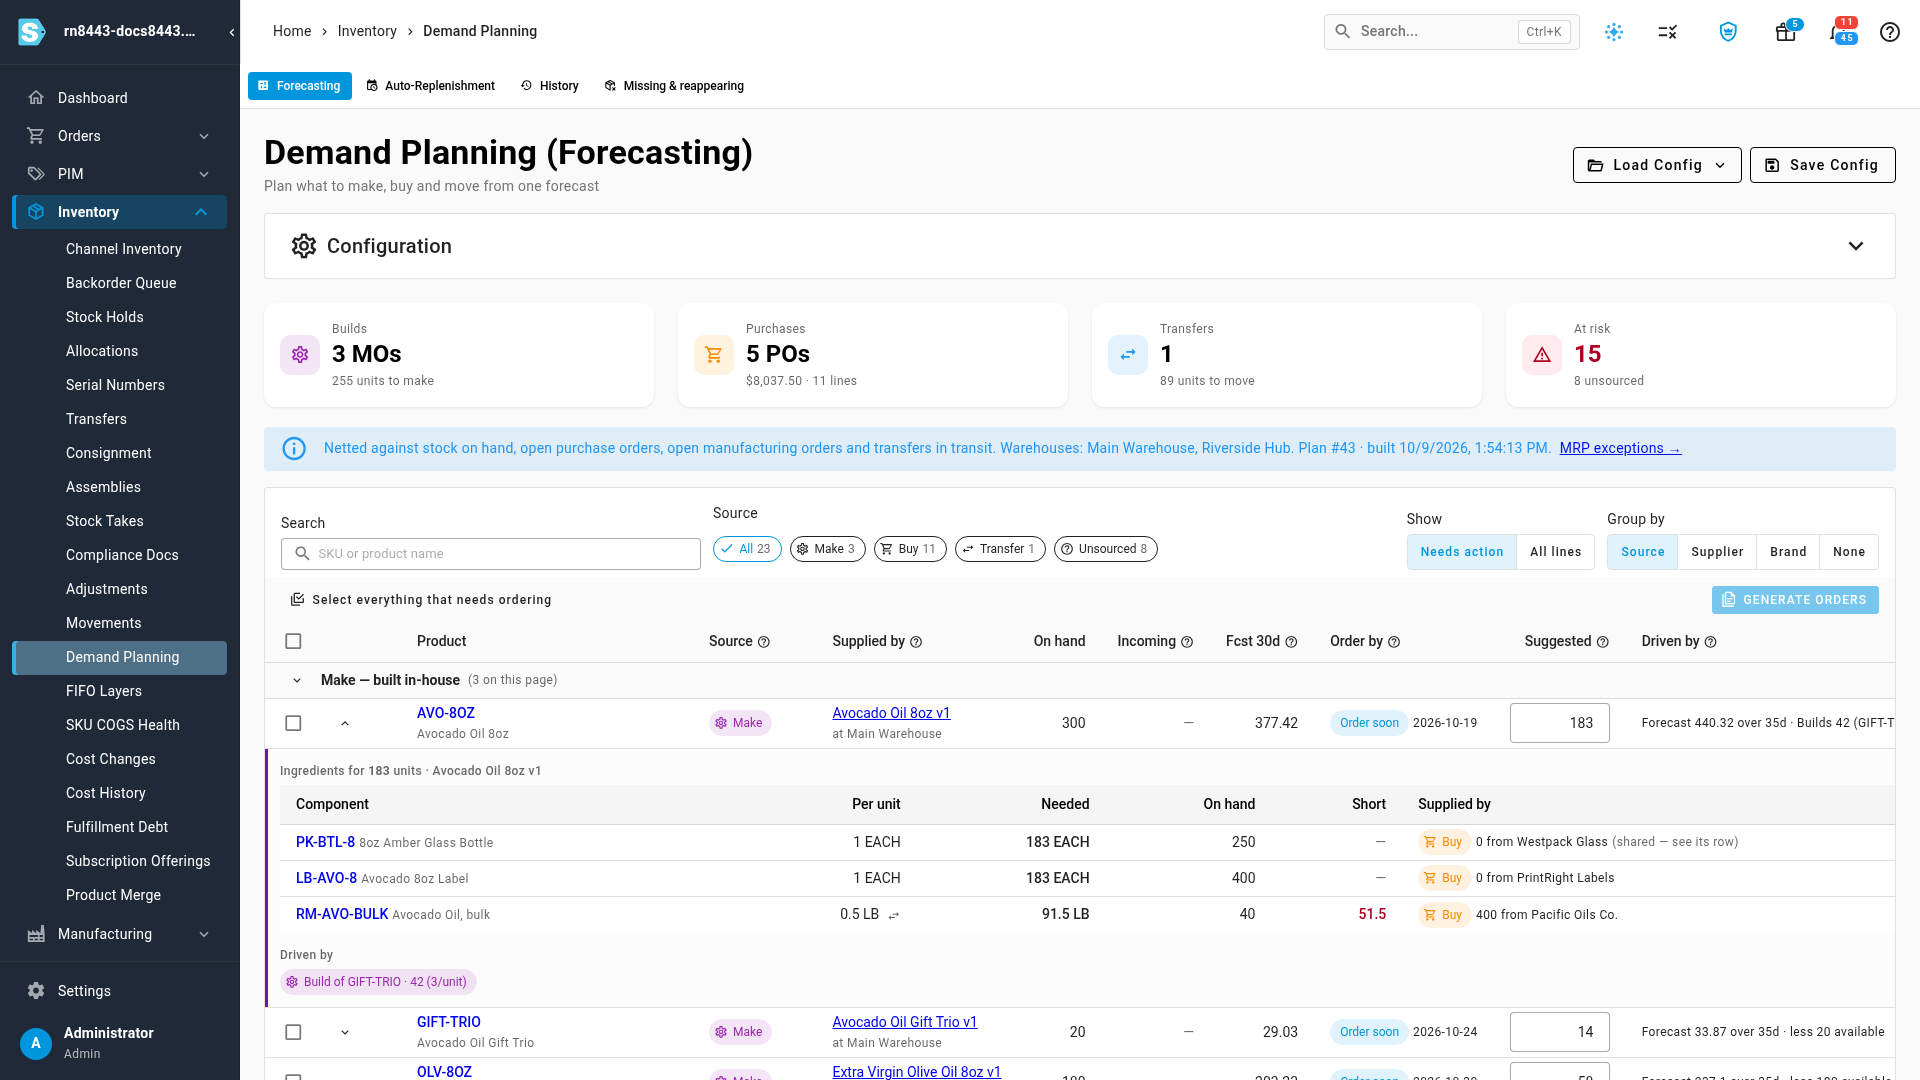Click the SKU or product name search field
1920x1080 pixels.
pyautogui.click(x=491, y=554)
